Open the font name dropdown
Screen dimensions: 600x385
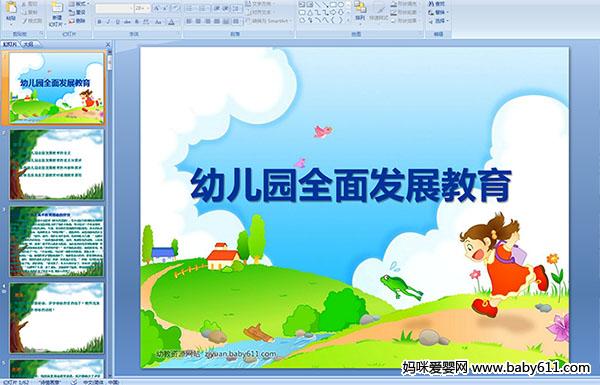(x=114, y=8)
